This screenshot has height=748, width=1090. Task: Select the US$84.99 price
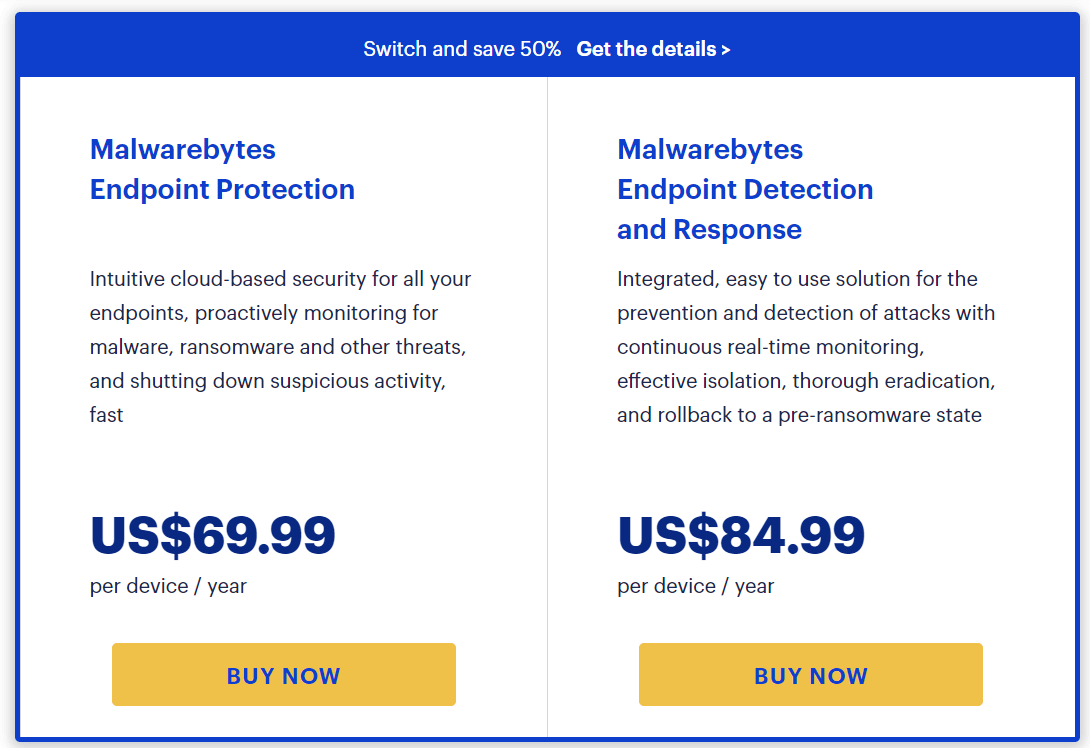[741, 535]
